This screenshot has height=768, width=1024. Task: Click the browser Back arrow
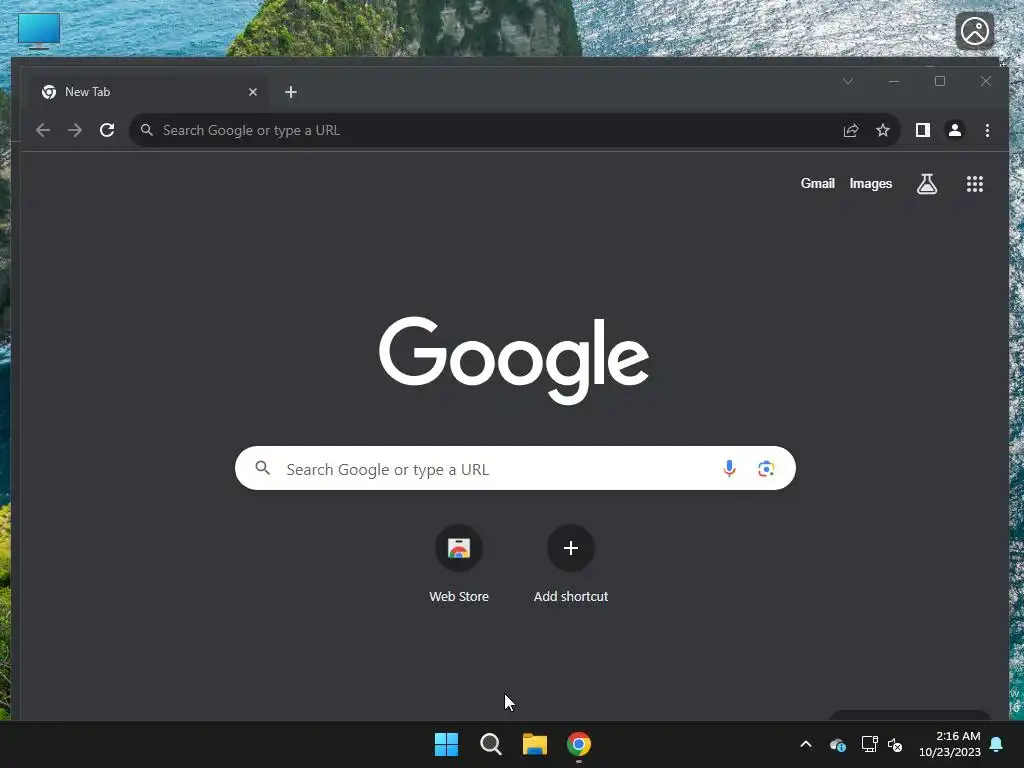(x=43, y=130)
